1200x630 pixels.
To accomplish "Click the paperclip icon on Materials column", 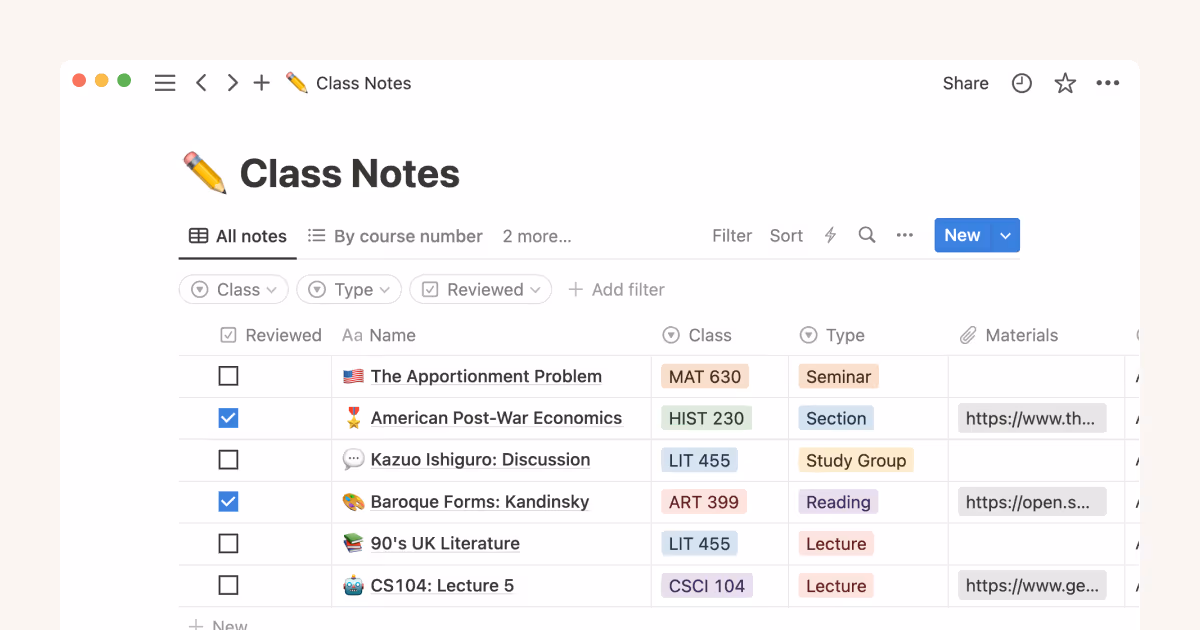I will pyautogui.click(x=968, y=335).
